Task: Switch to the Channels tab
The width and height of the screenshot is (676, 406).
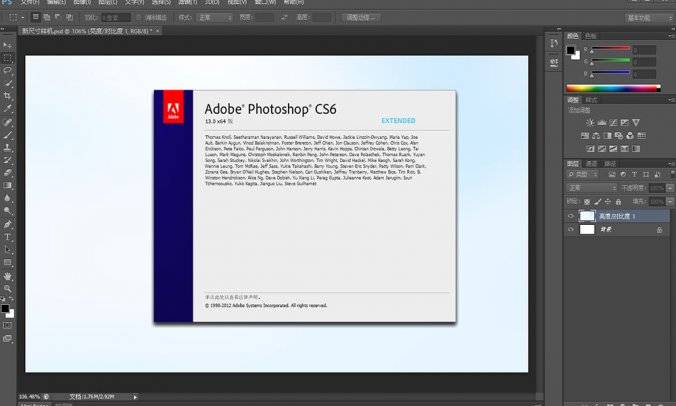Action: (591, 164)
